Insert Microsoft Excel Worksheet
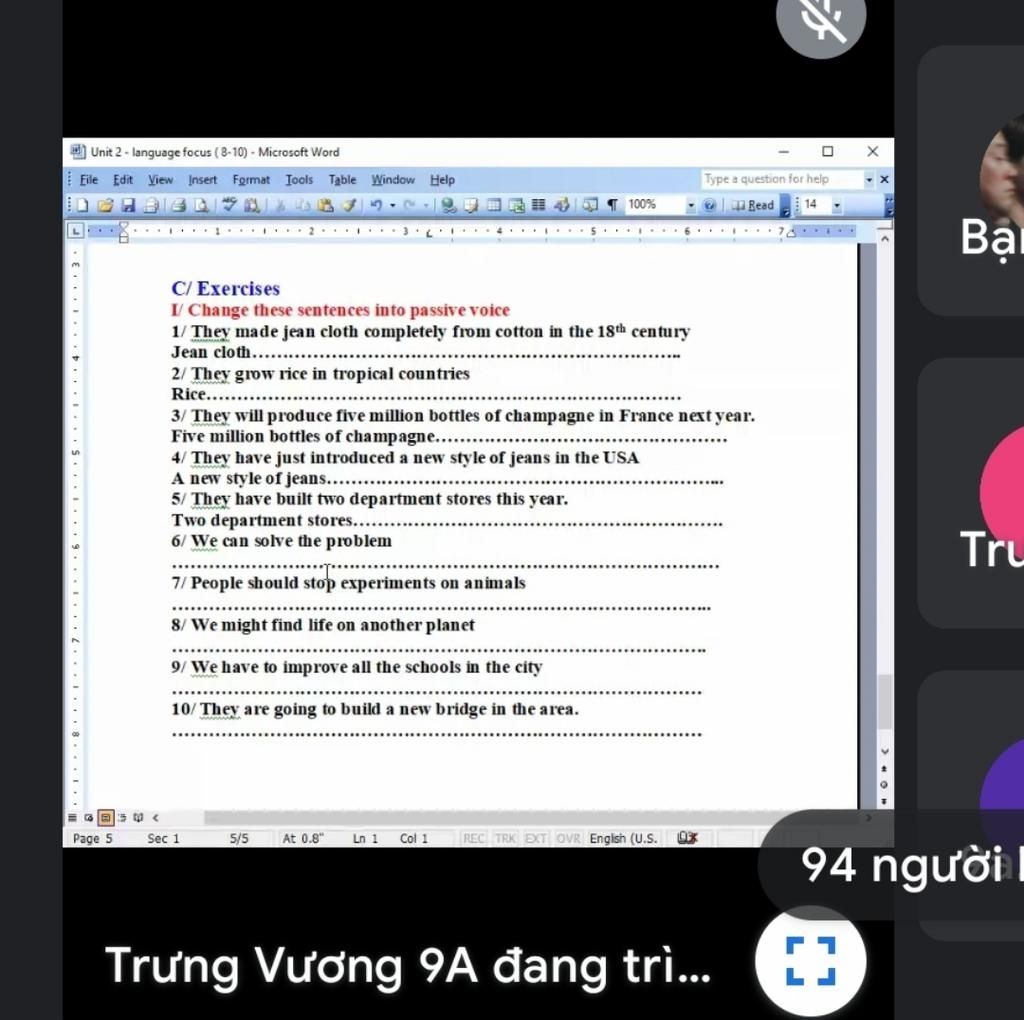This screenshot has height=1020, width=1024. click(517, 205)
